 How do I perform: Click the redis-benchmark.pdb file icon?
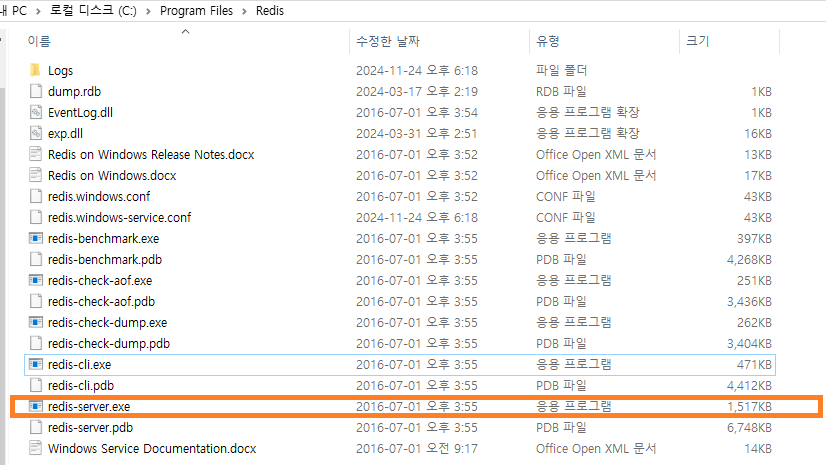point(35,259)
